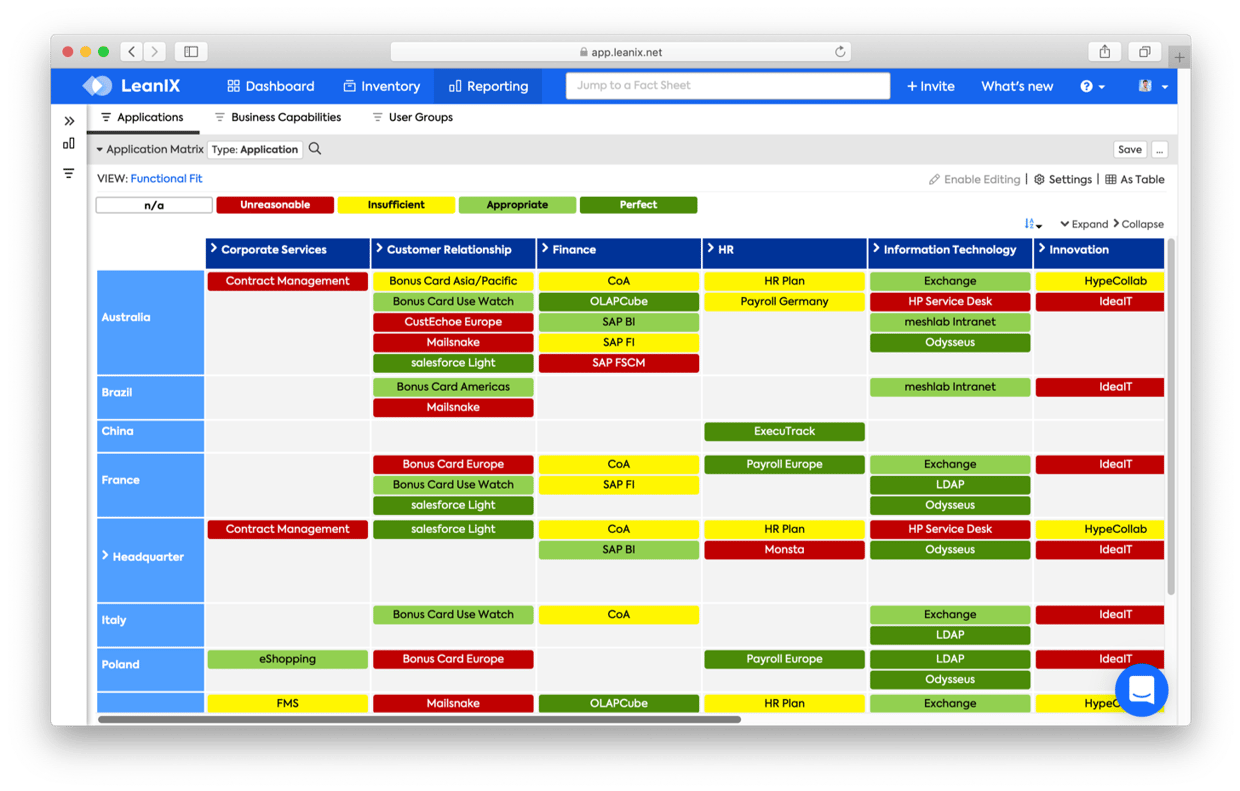
Task: Click the Save button
Action: point(1129,149)
